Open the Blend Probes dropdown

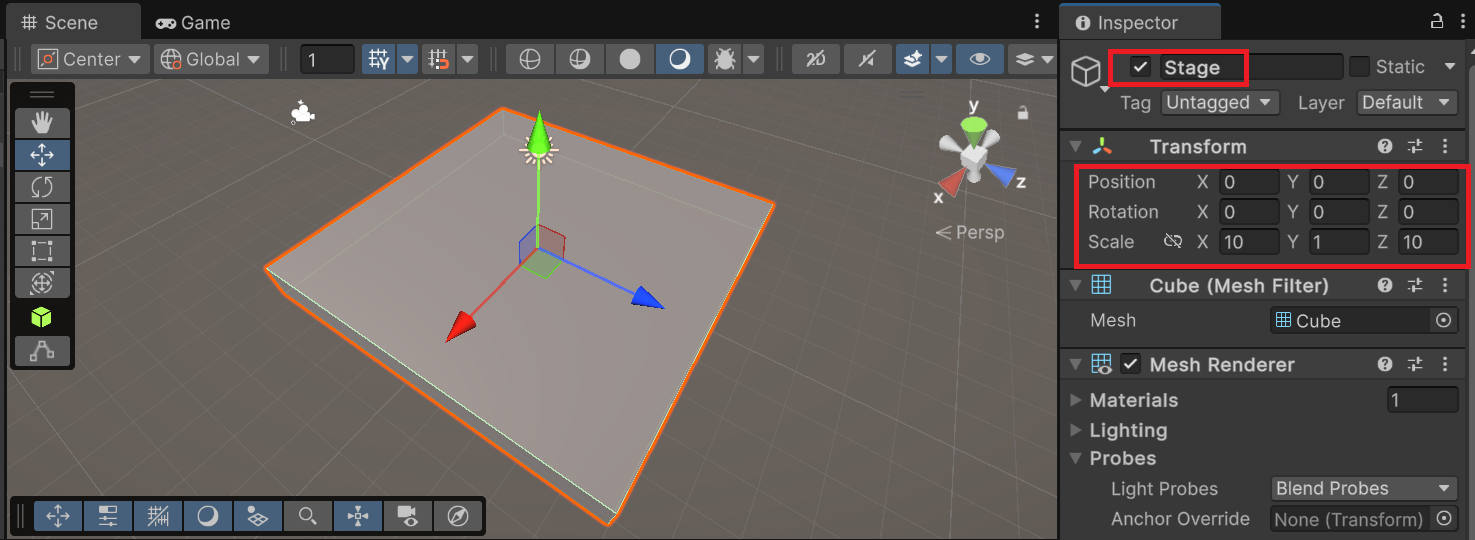click(1363, 488)
